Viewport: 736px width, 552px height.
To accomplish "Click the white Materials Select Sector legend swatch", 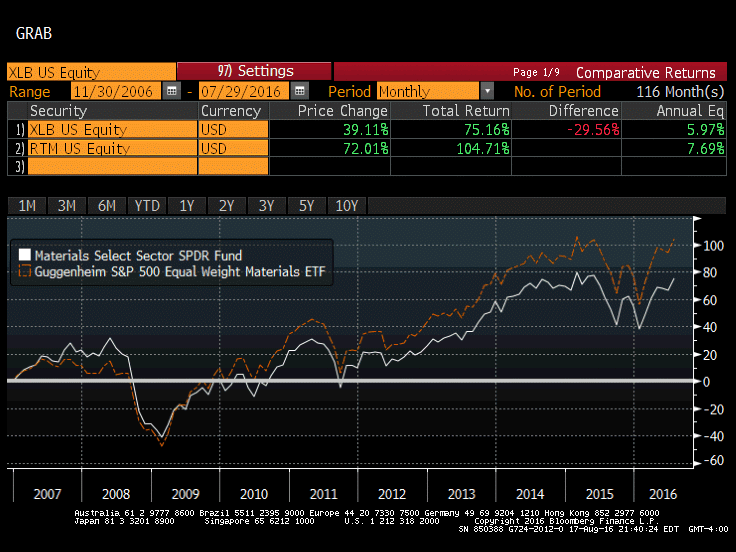I will 24,255.
